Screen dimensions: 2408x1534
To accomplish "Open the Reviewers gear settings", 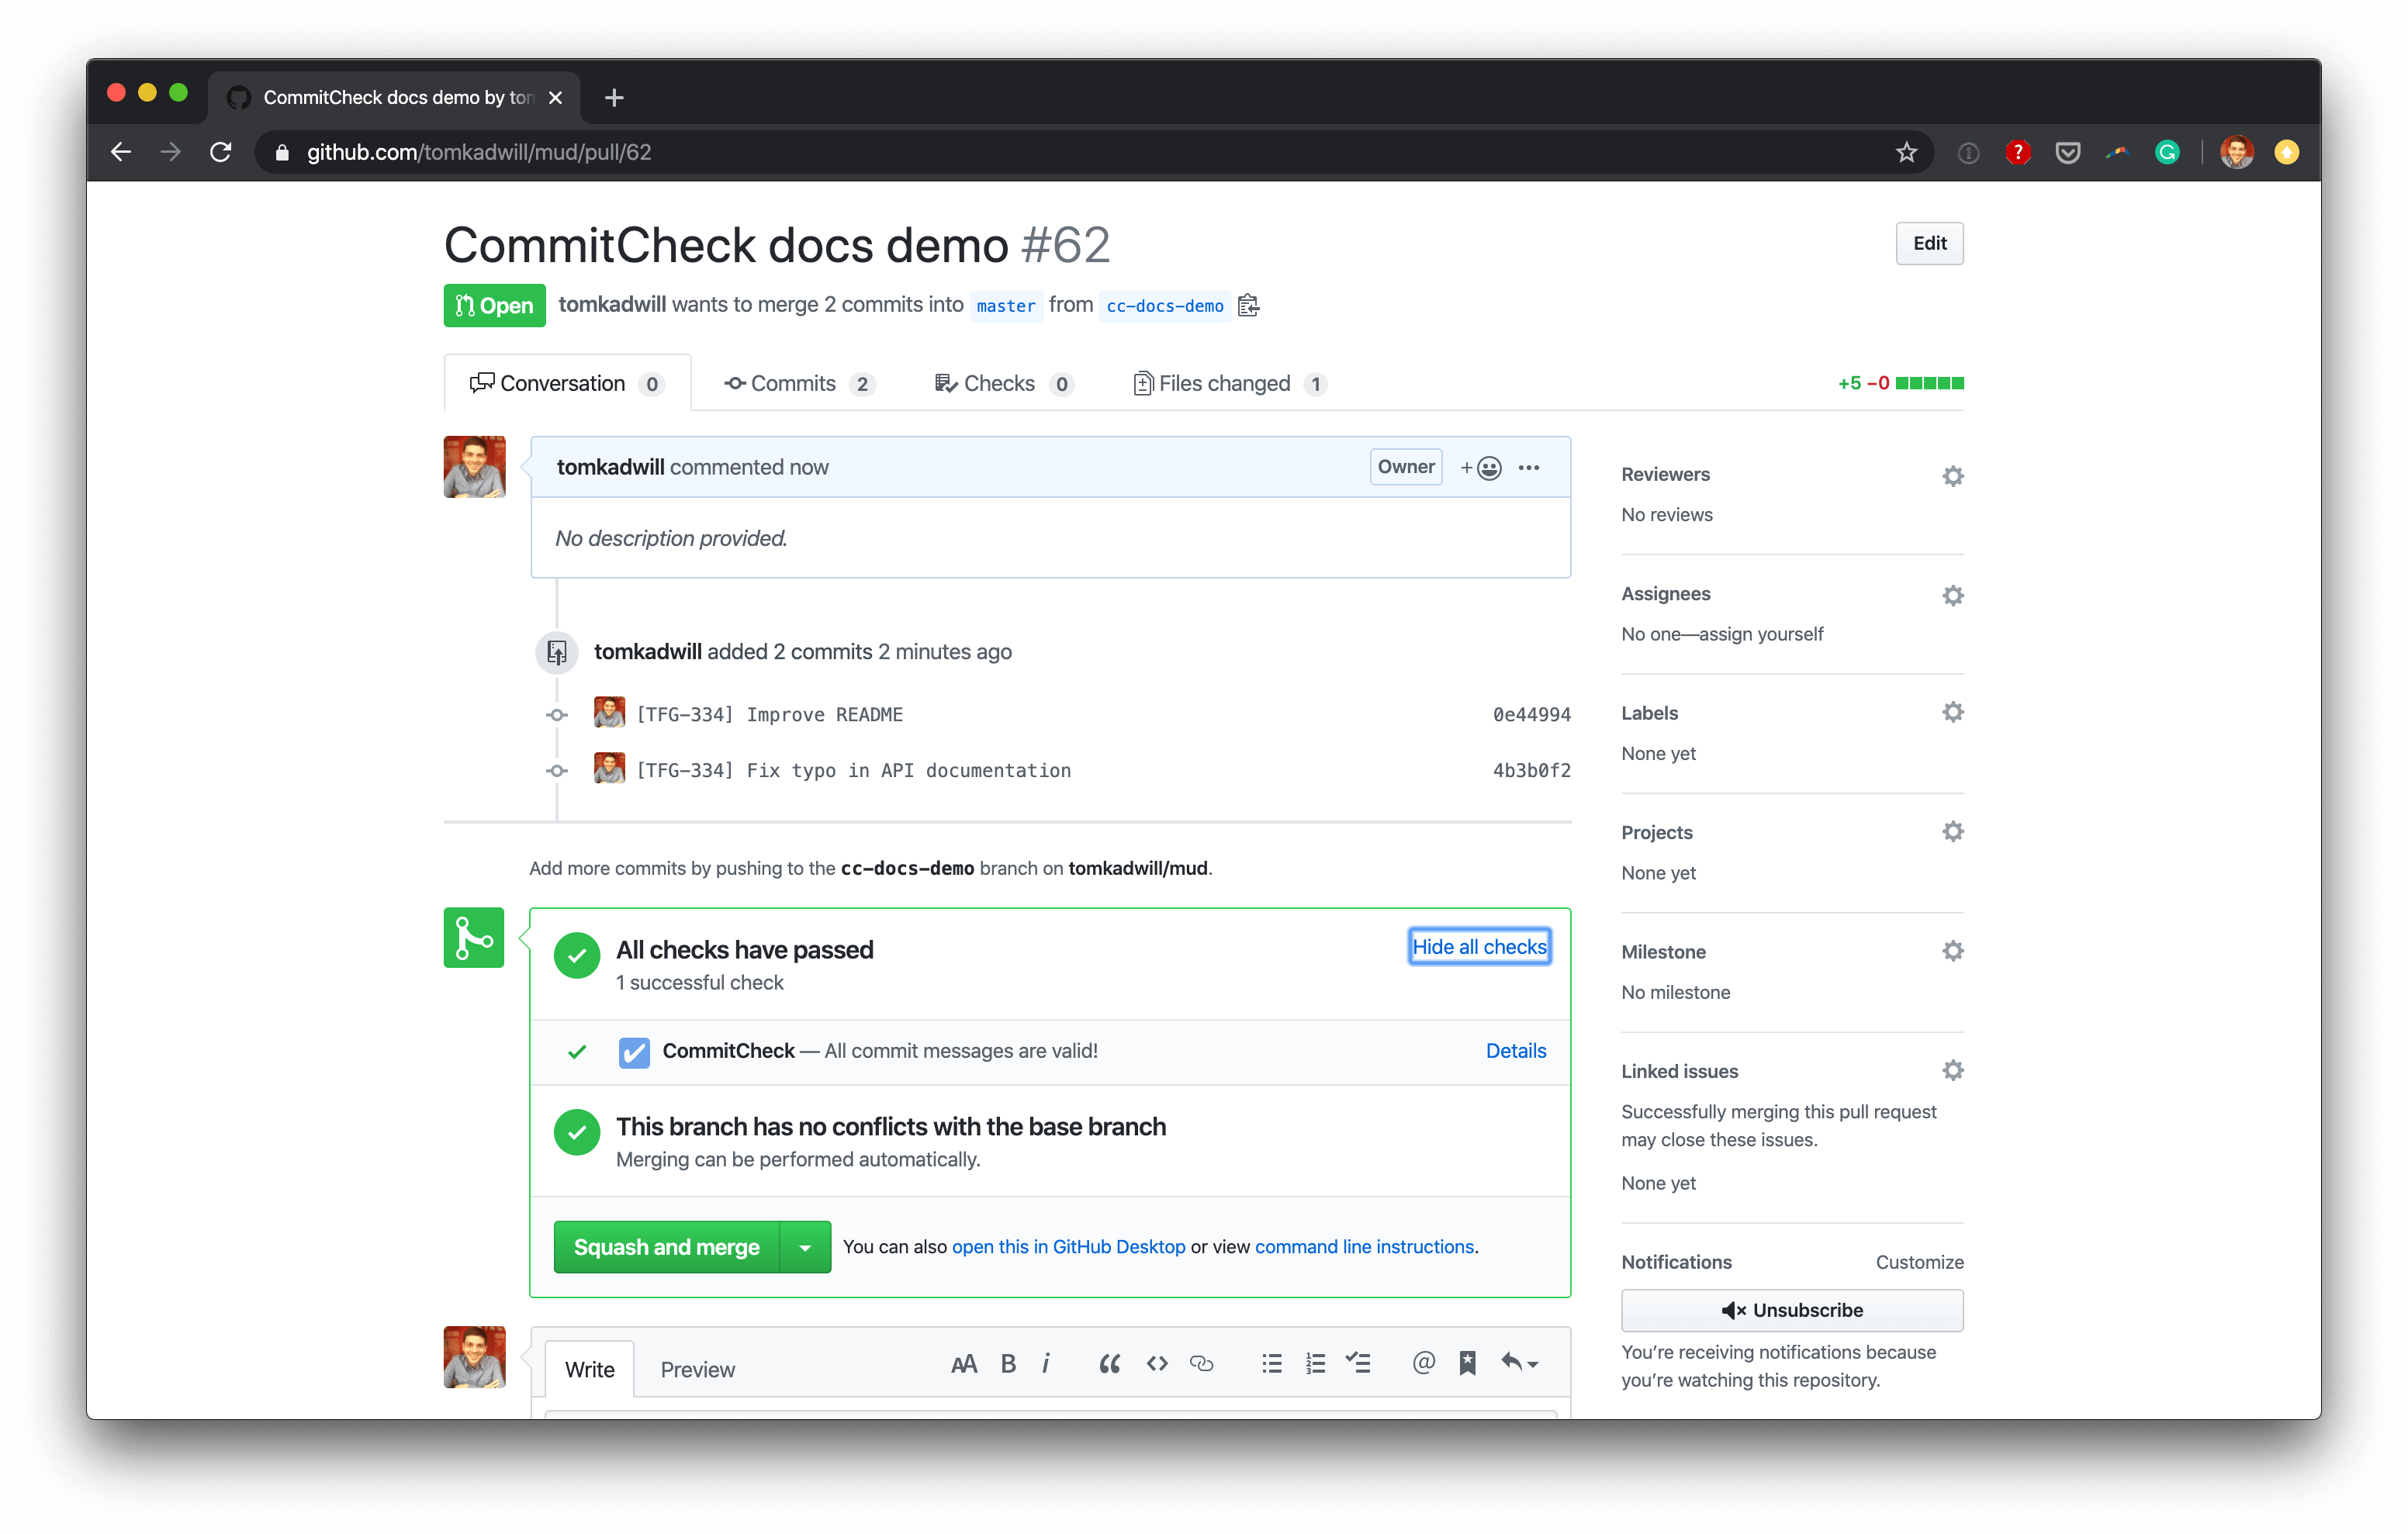I will [x=1952, y=476].
